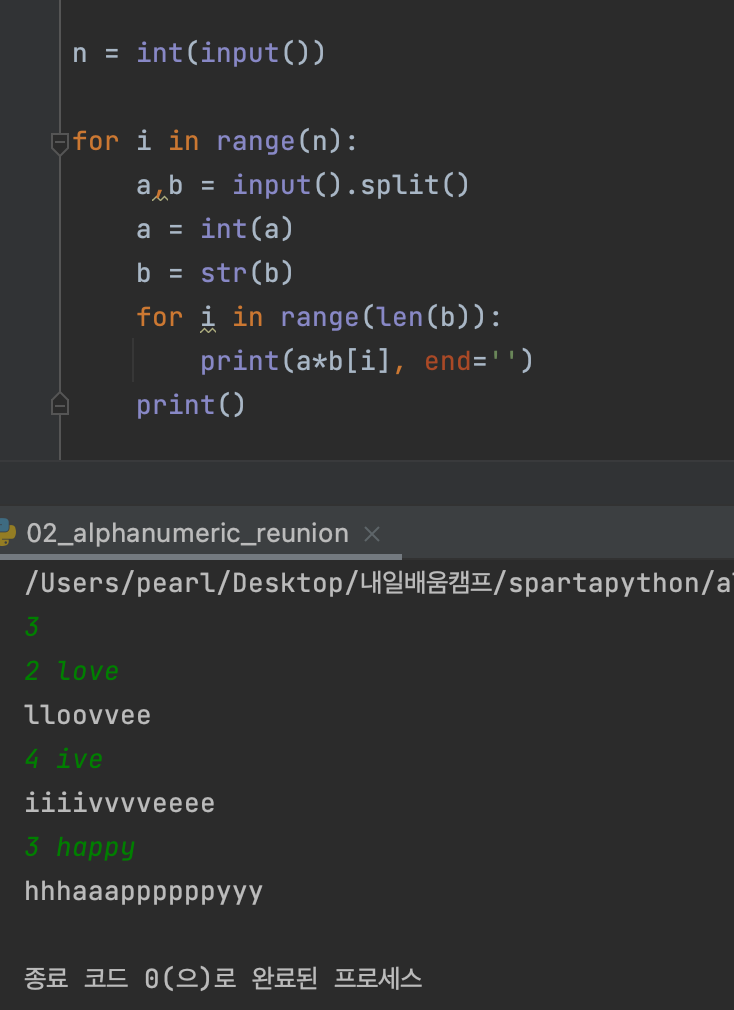Click the line b = str(b)

(x=214, y=273)
